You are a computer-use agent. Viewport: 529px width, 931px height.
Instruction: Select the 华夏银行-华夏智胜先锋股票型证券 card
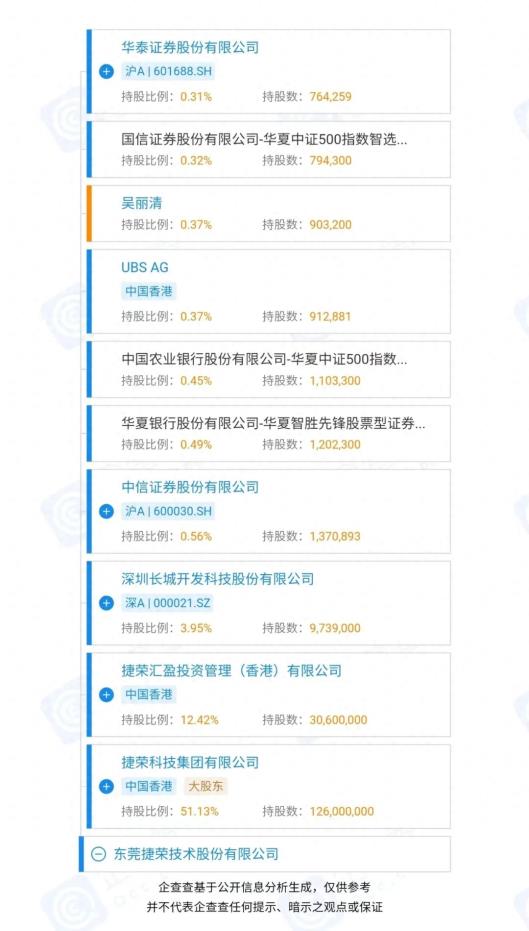pyautogui.click(x=268, y=433)
